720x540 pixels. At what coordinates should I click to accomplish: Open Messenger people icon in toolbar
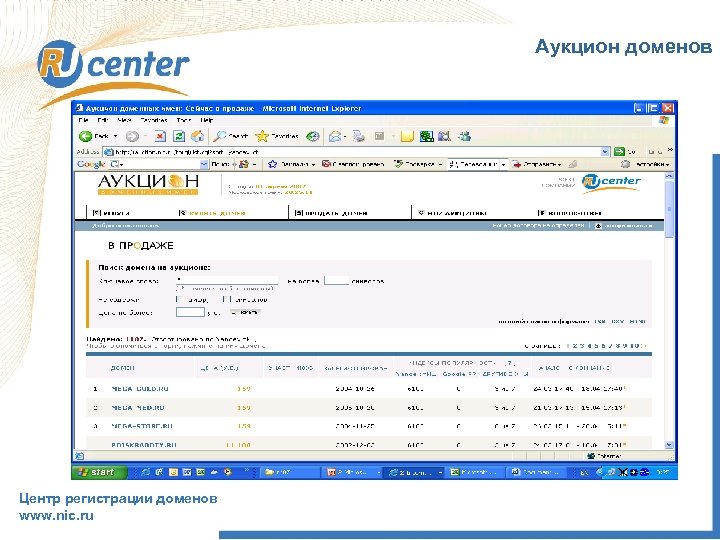pos(465,136)
